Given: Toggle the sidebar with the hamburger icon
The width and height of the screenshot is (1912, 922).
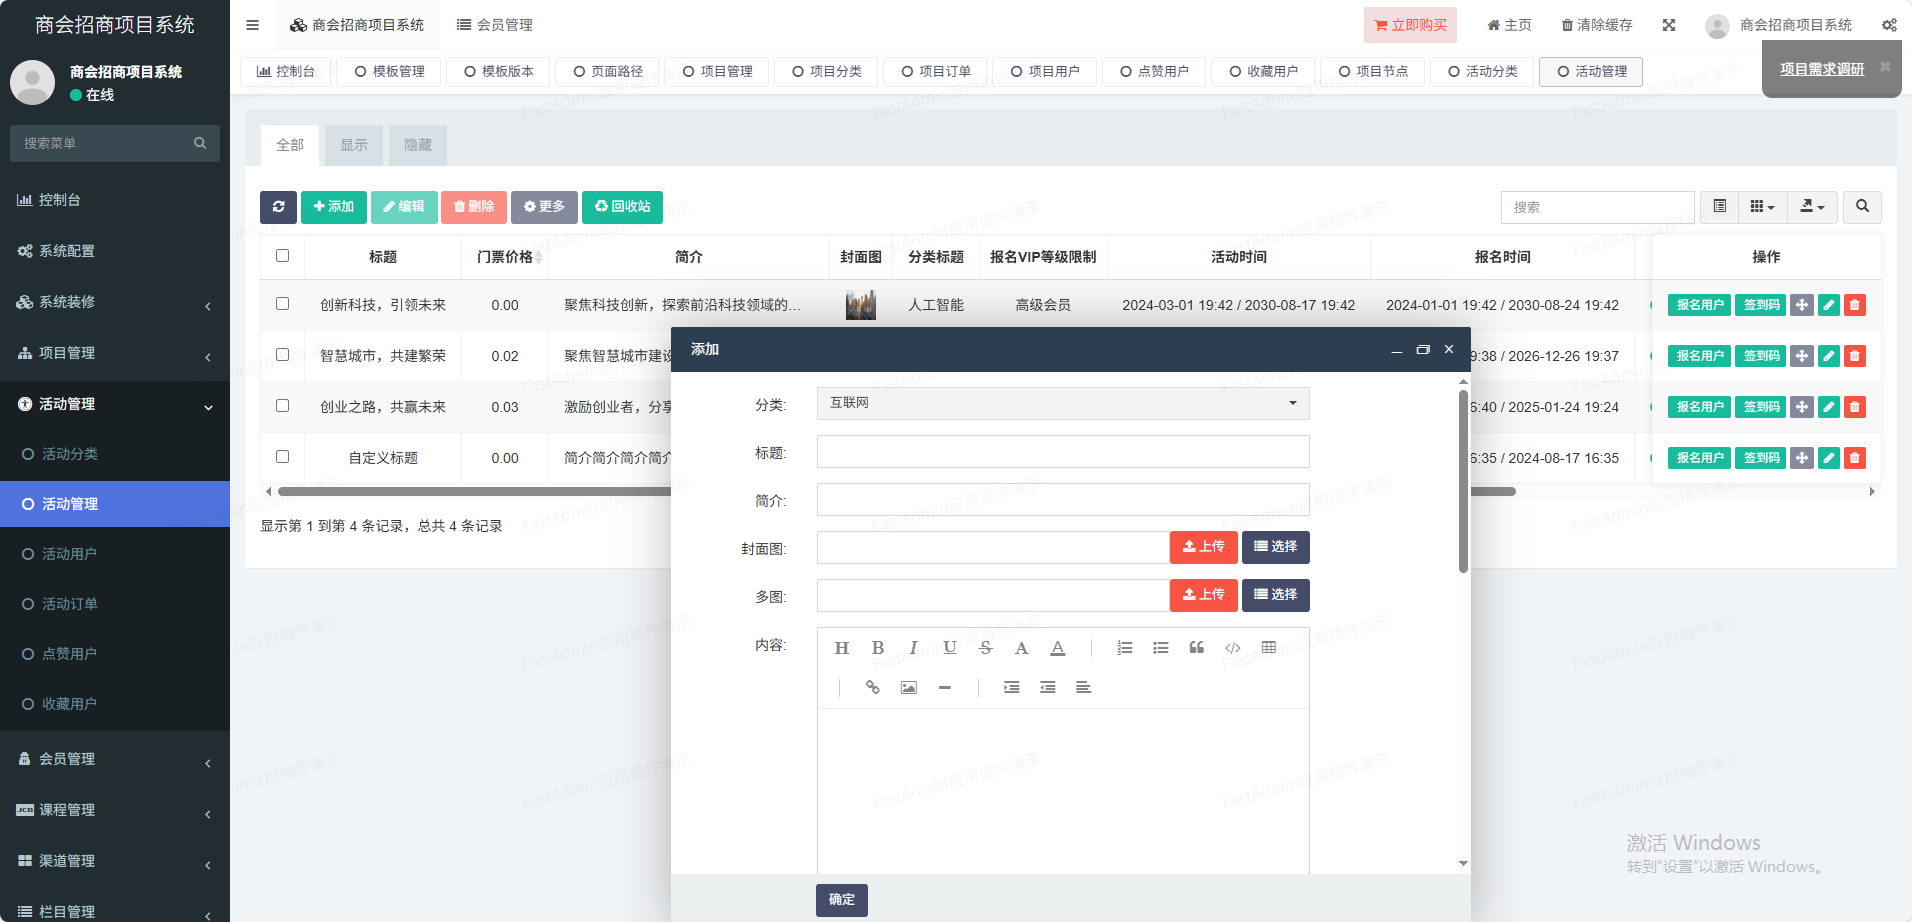Looking at the screenshot, I should pos(252,25).
